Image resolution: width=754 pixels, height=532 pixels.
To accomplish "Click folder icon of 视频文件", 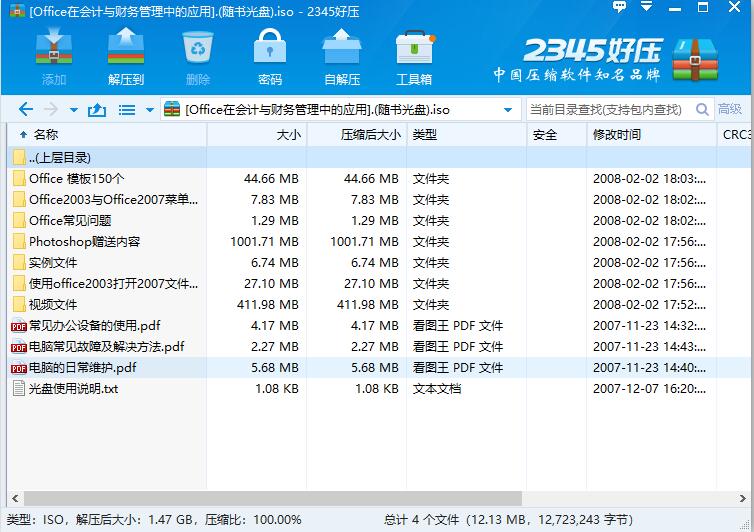I will tap(19, 304).
